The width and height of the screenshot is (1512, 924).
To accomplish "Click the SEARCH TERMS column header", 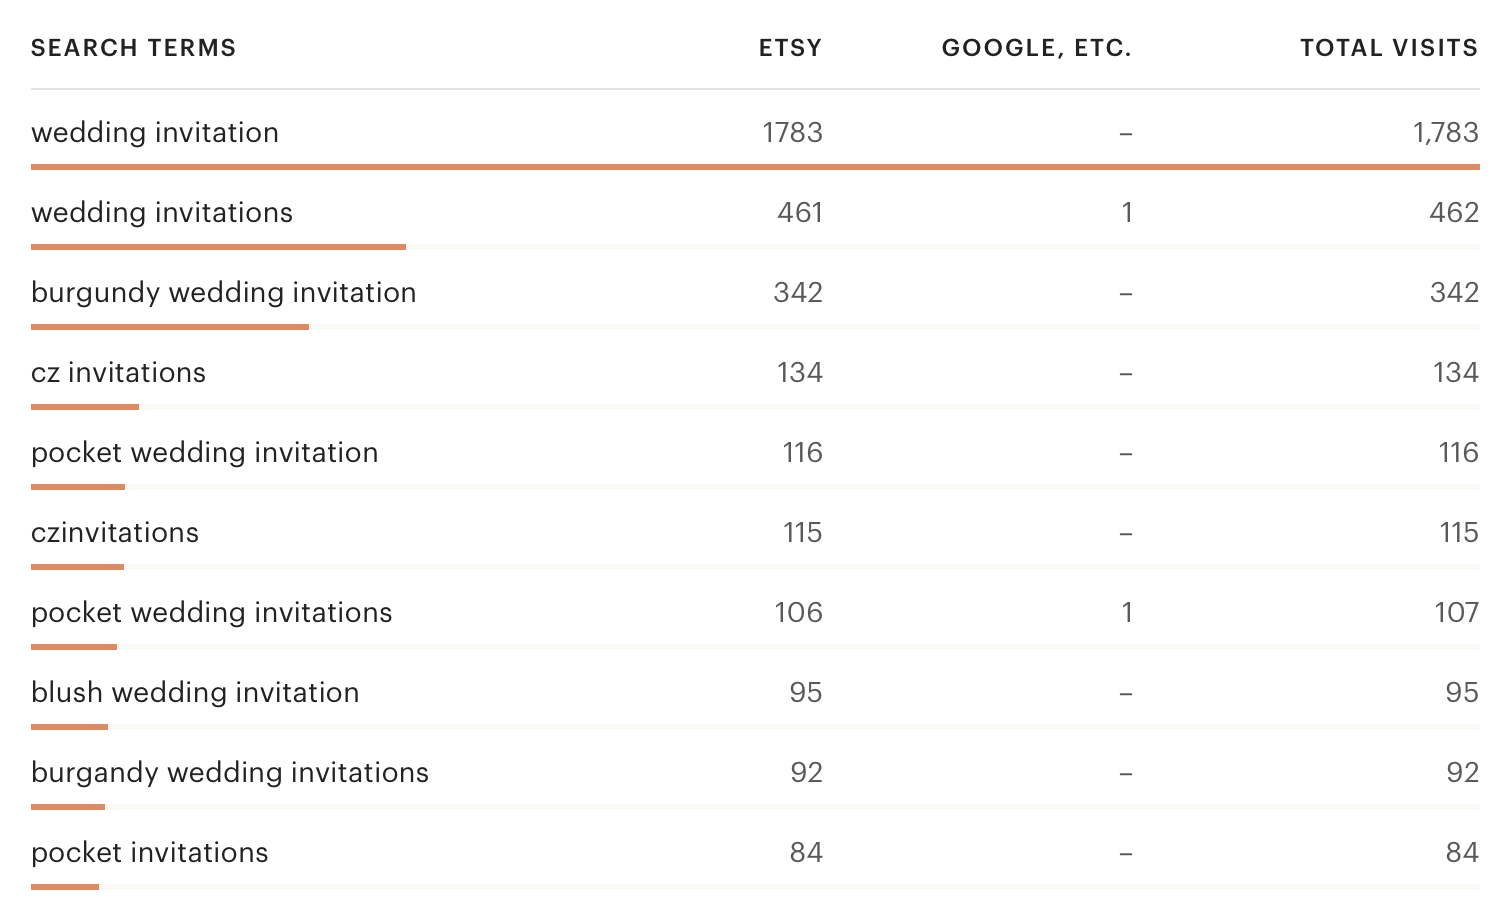I will click(x=133, y=48).
